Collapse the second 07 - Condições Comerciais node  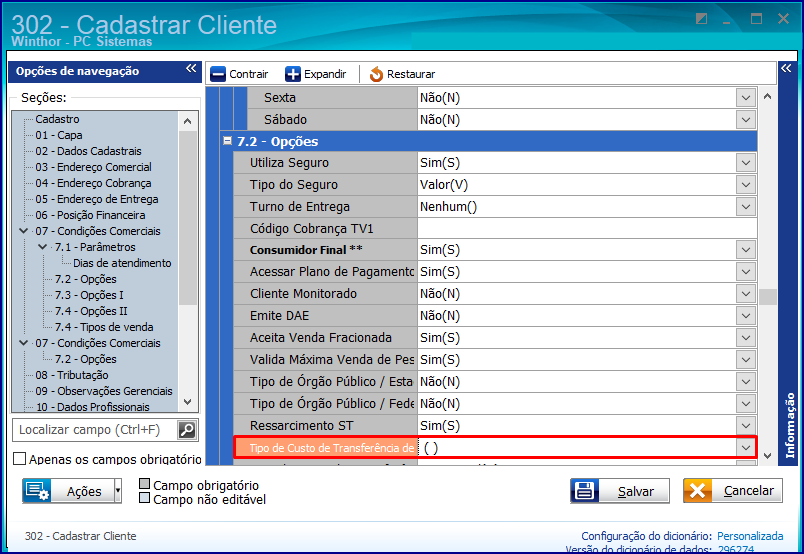pyautogui.click(x=24, y=343)
